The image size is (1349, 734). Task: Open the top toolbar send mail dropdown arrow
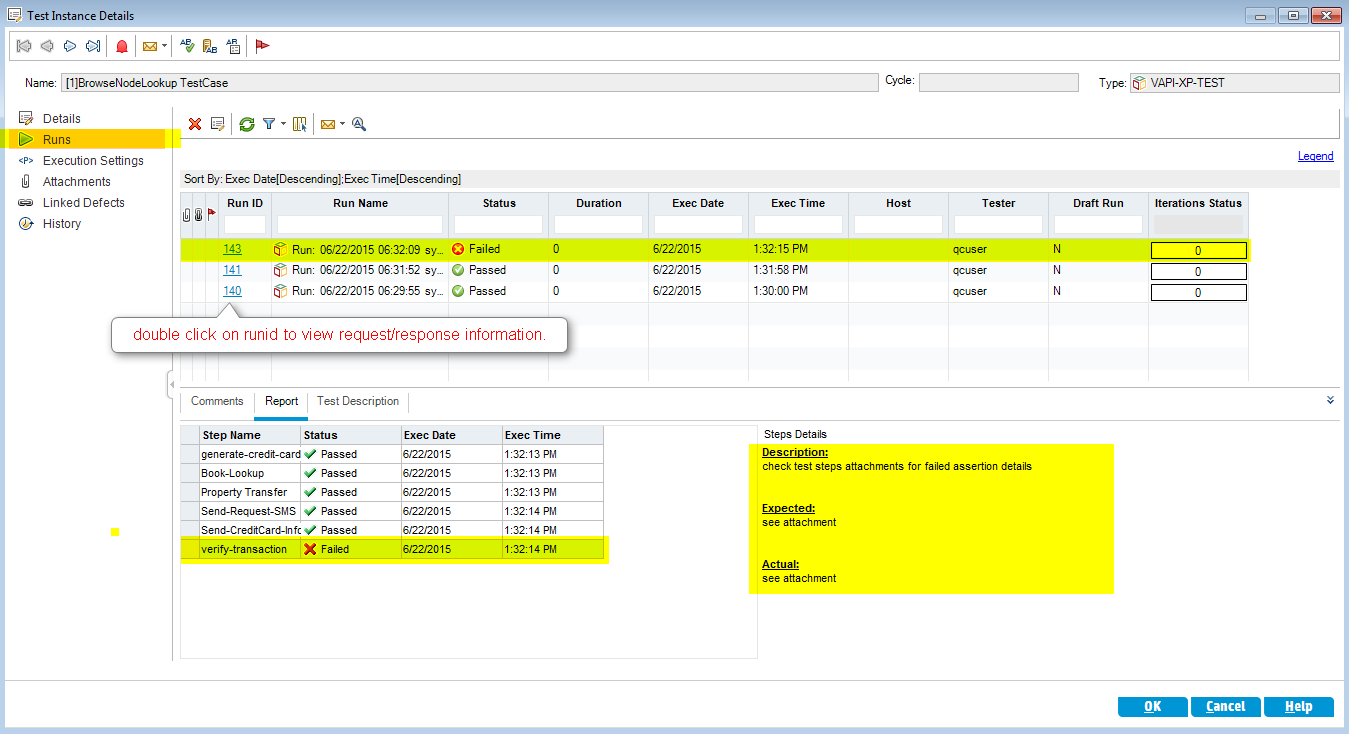tap(164, 46)
